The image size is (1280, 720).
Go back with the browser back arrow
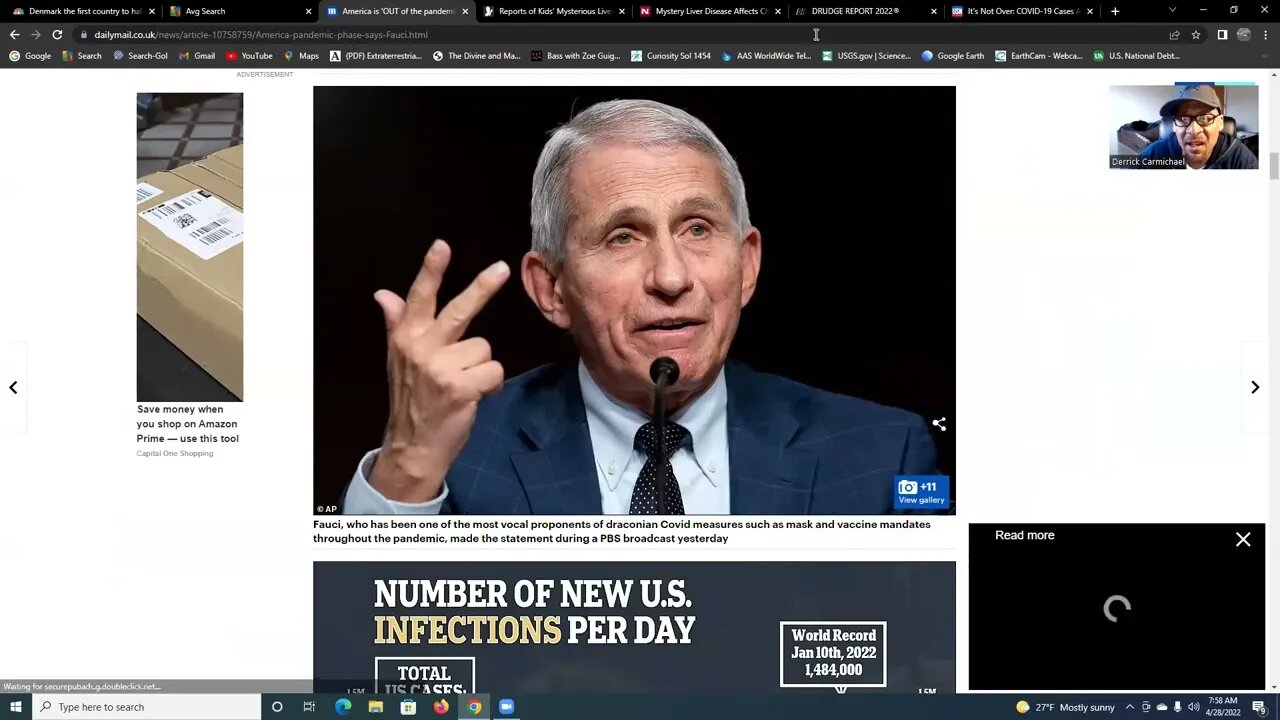click(14, 34)
